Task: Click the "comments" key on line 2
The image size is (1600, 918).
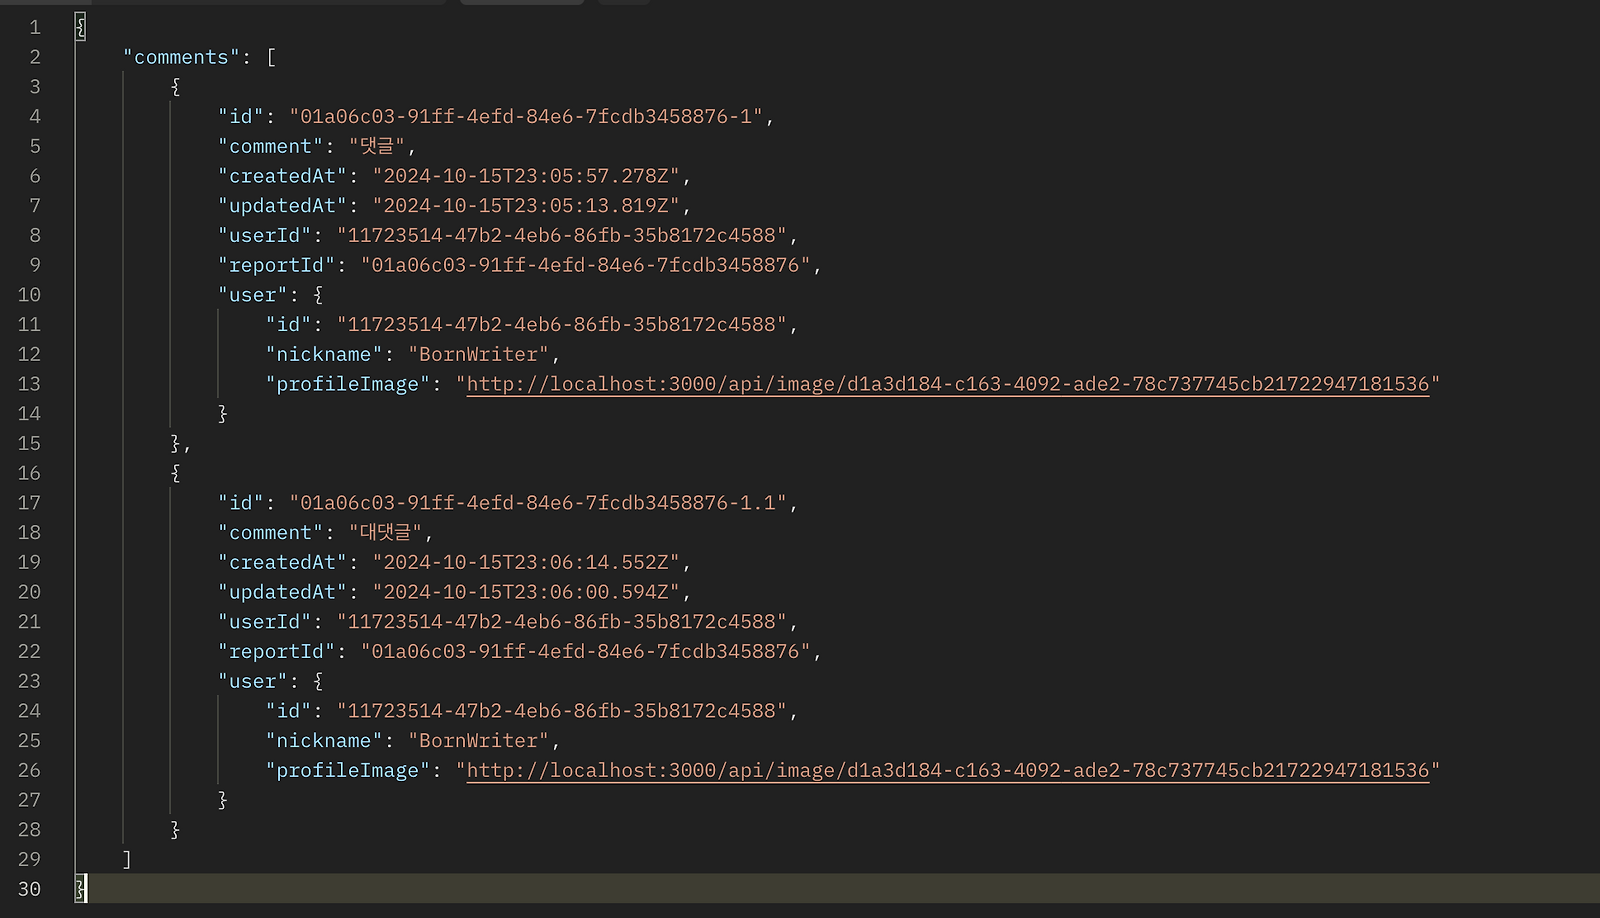Action: point(181,57)
